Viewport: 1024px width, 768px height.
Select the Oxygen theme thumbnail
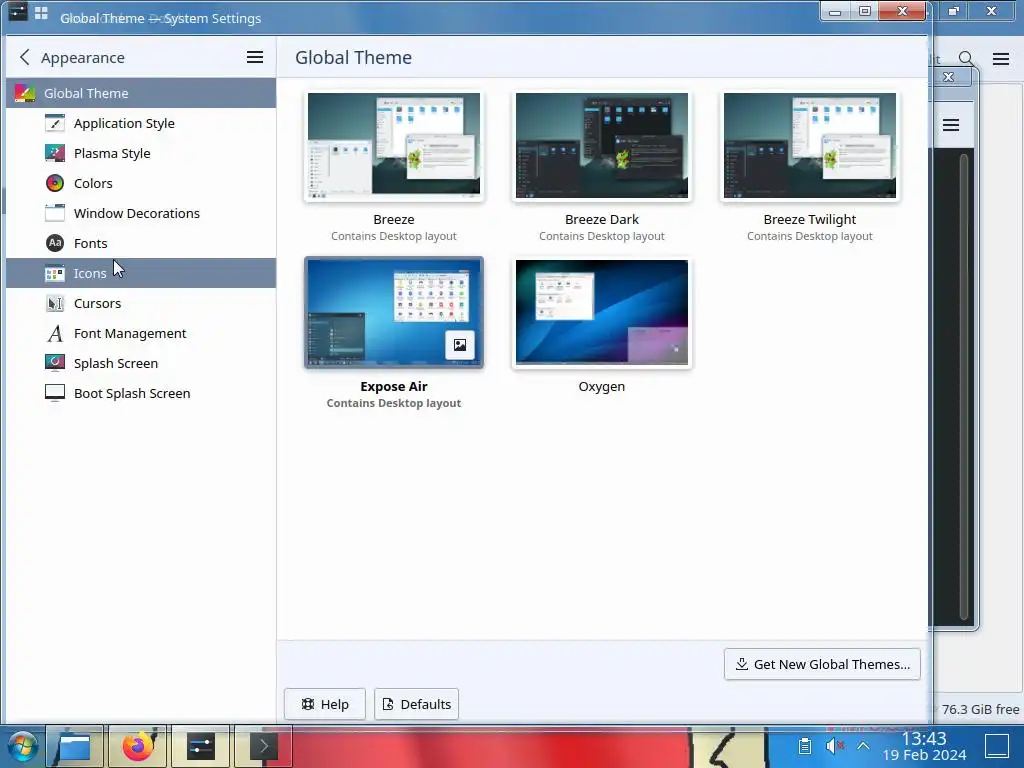[x=601, y=313]
